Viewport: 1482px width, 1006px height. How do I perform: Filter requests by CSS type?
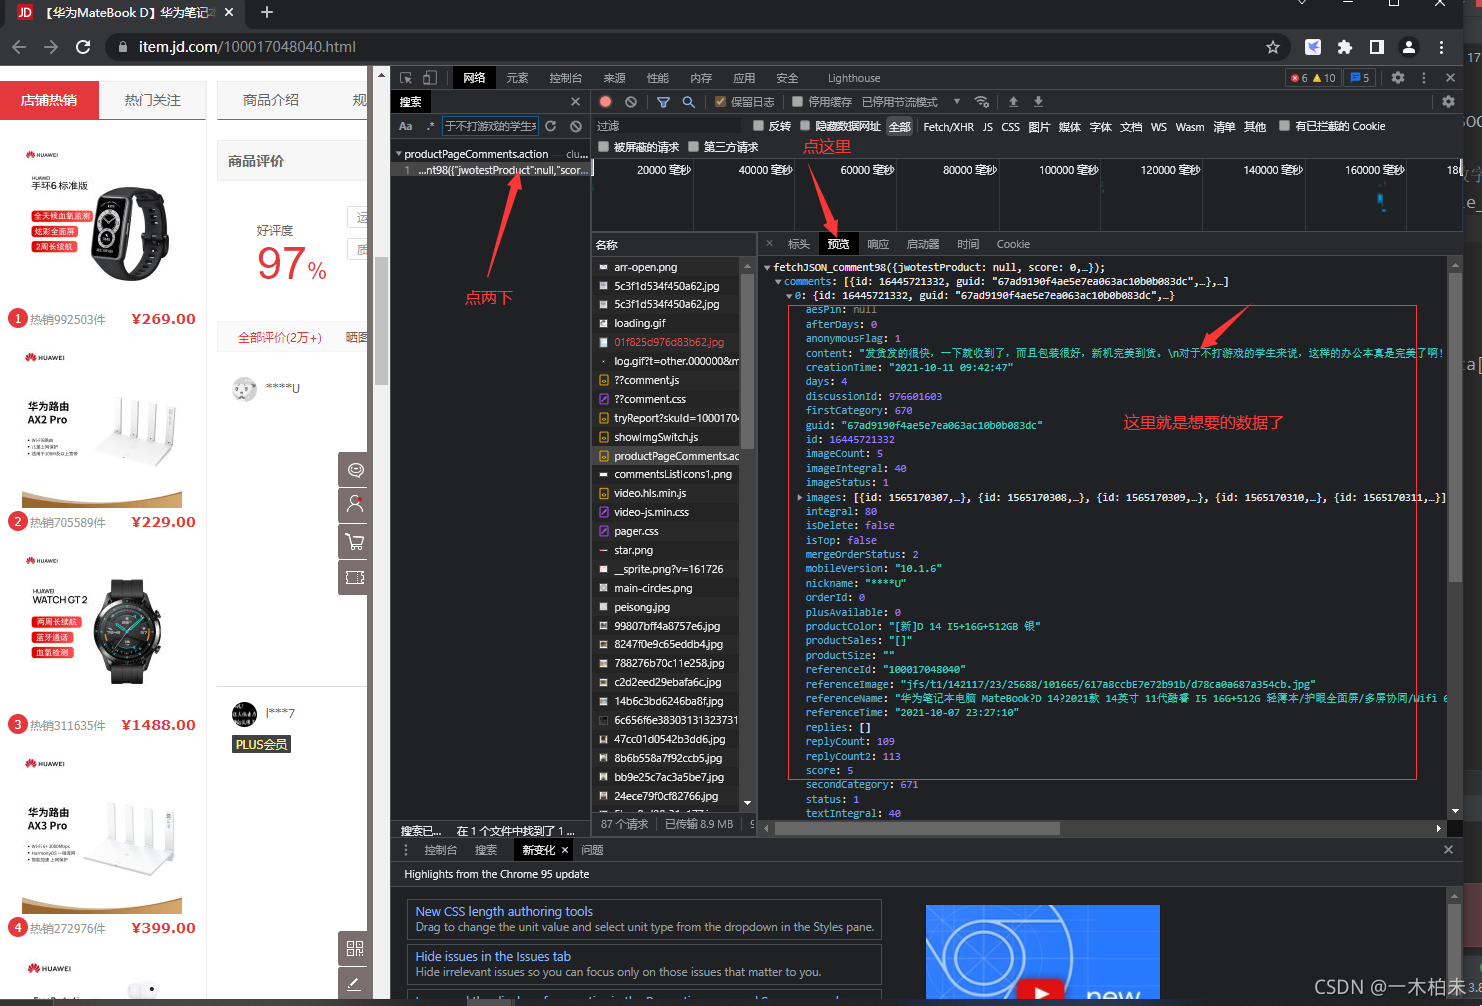1010,127
